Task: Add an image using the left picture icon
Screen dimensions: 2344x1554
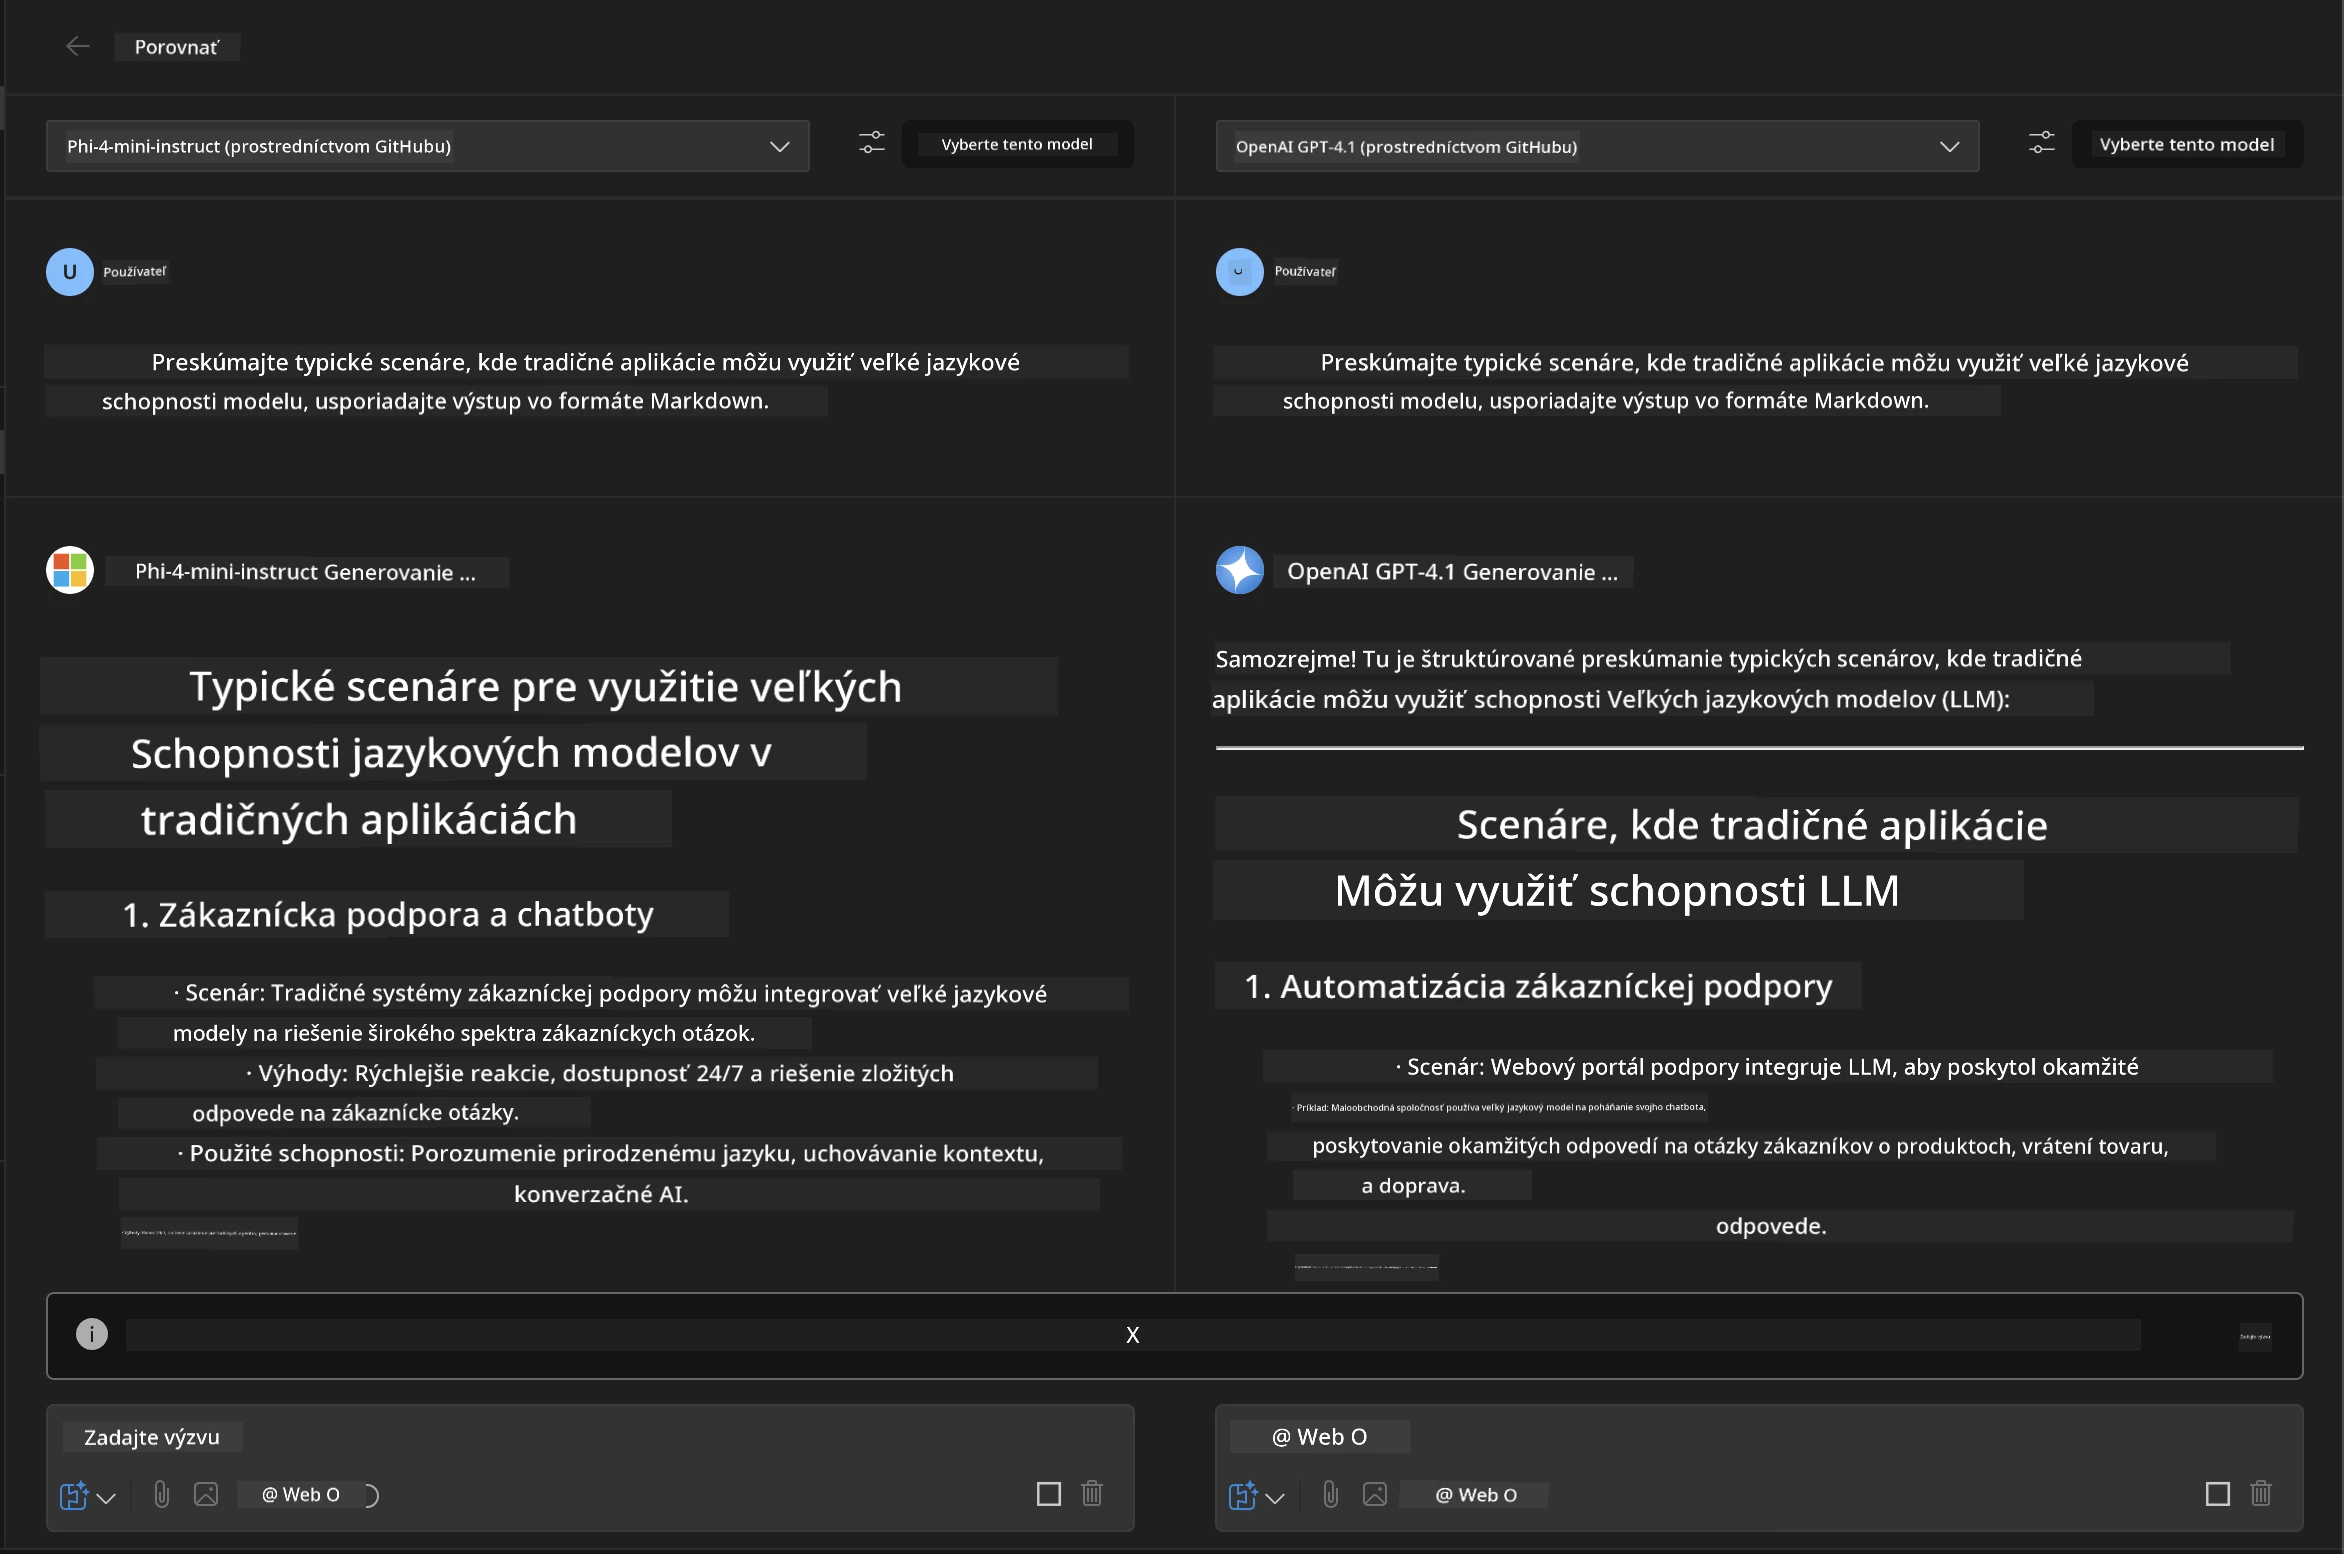Action: (206, 1495)
